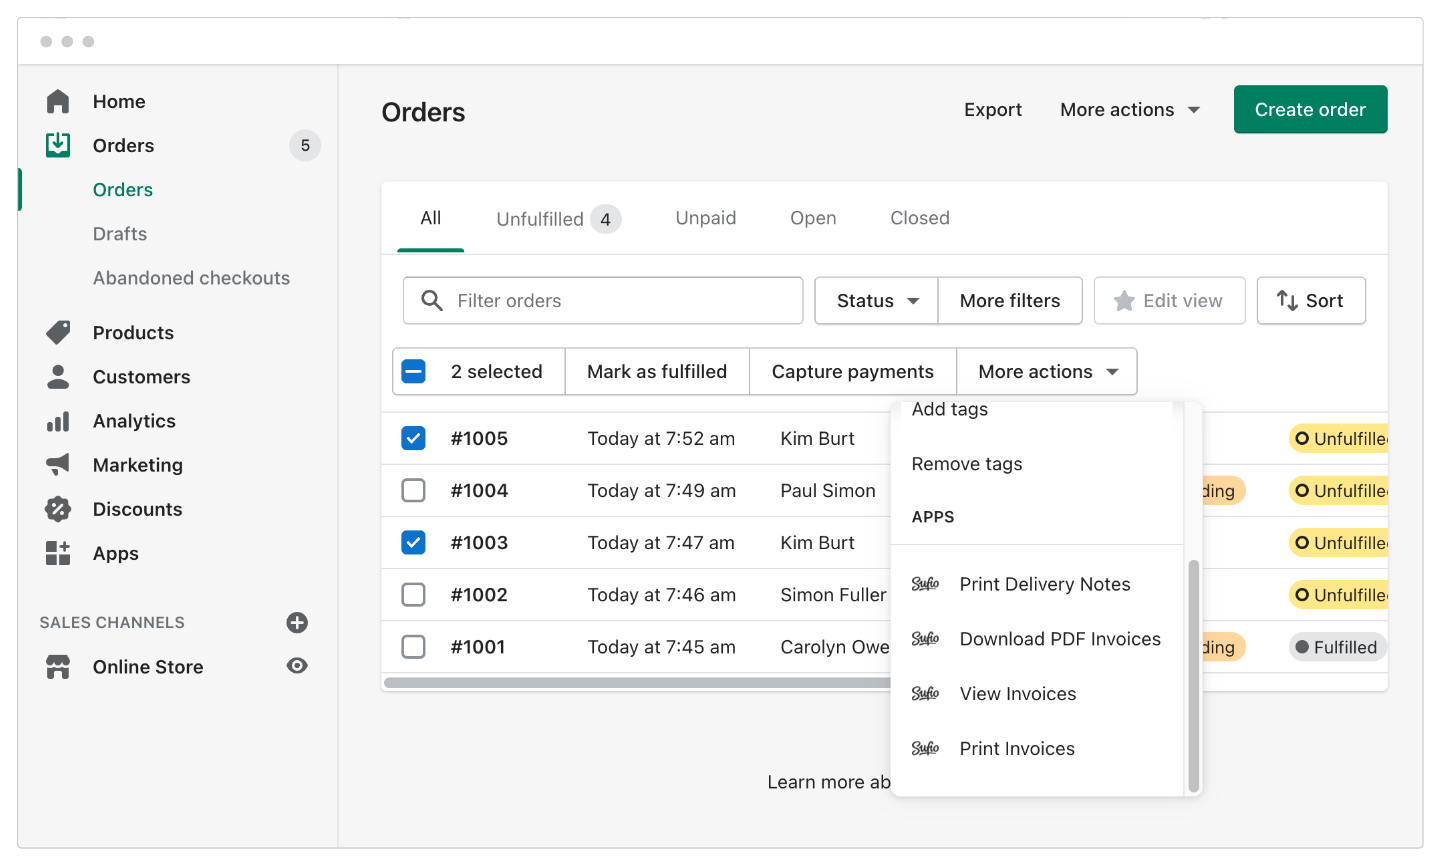Click the Discounts tag icon
Image resolution: width=1440 pixels, height=868 pixels.
click(57, 509)
